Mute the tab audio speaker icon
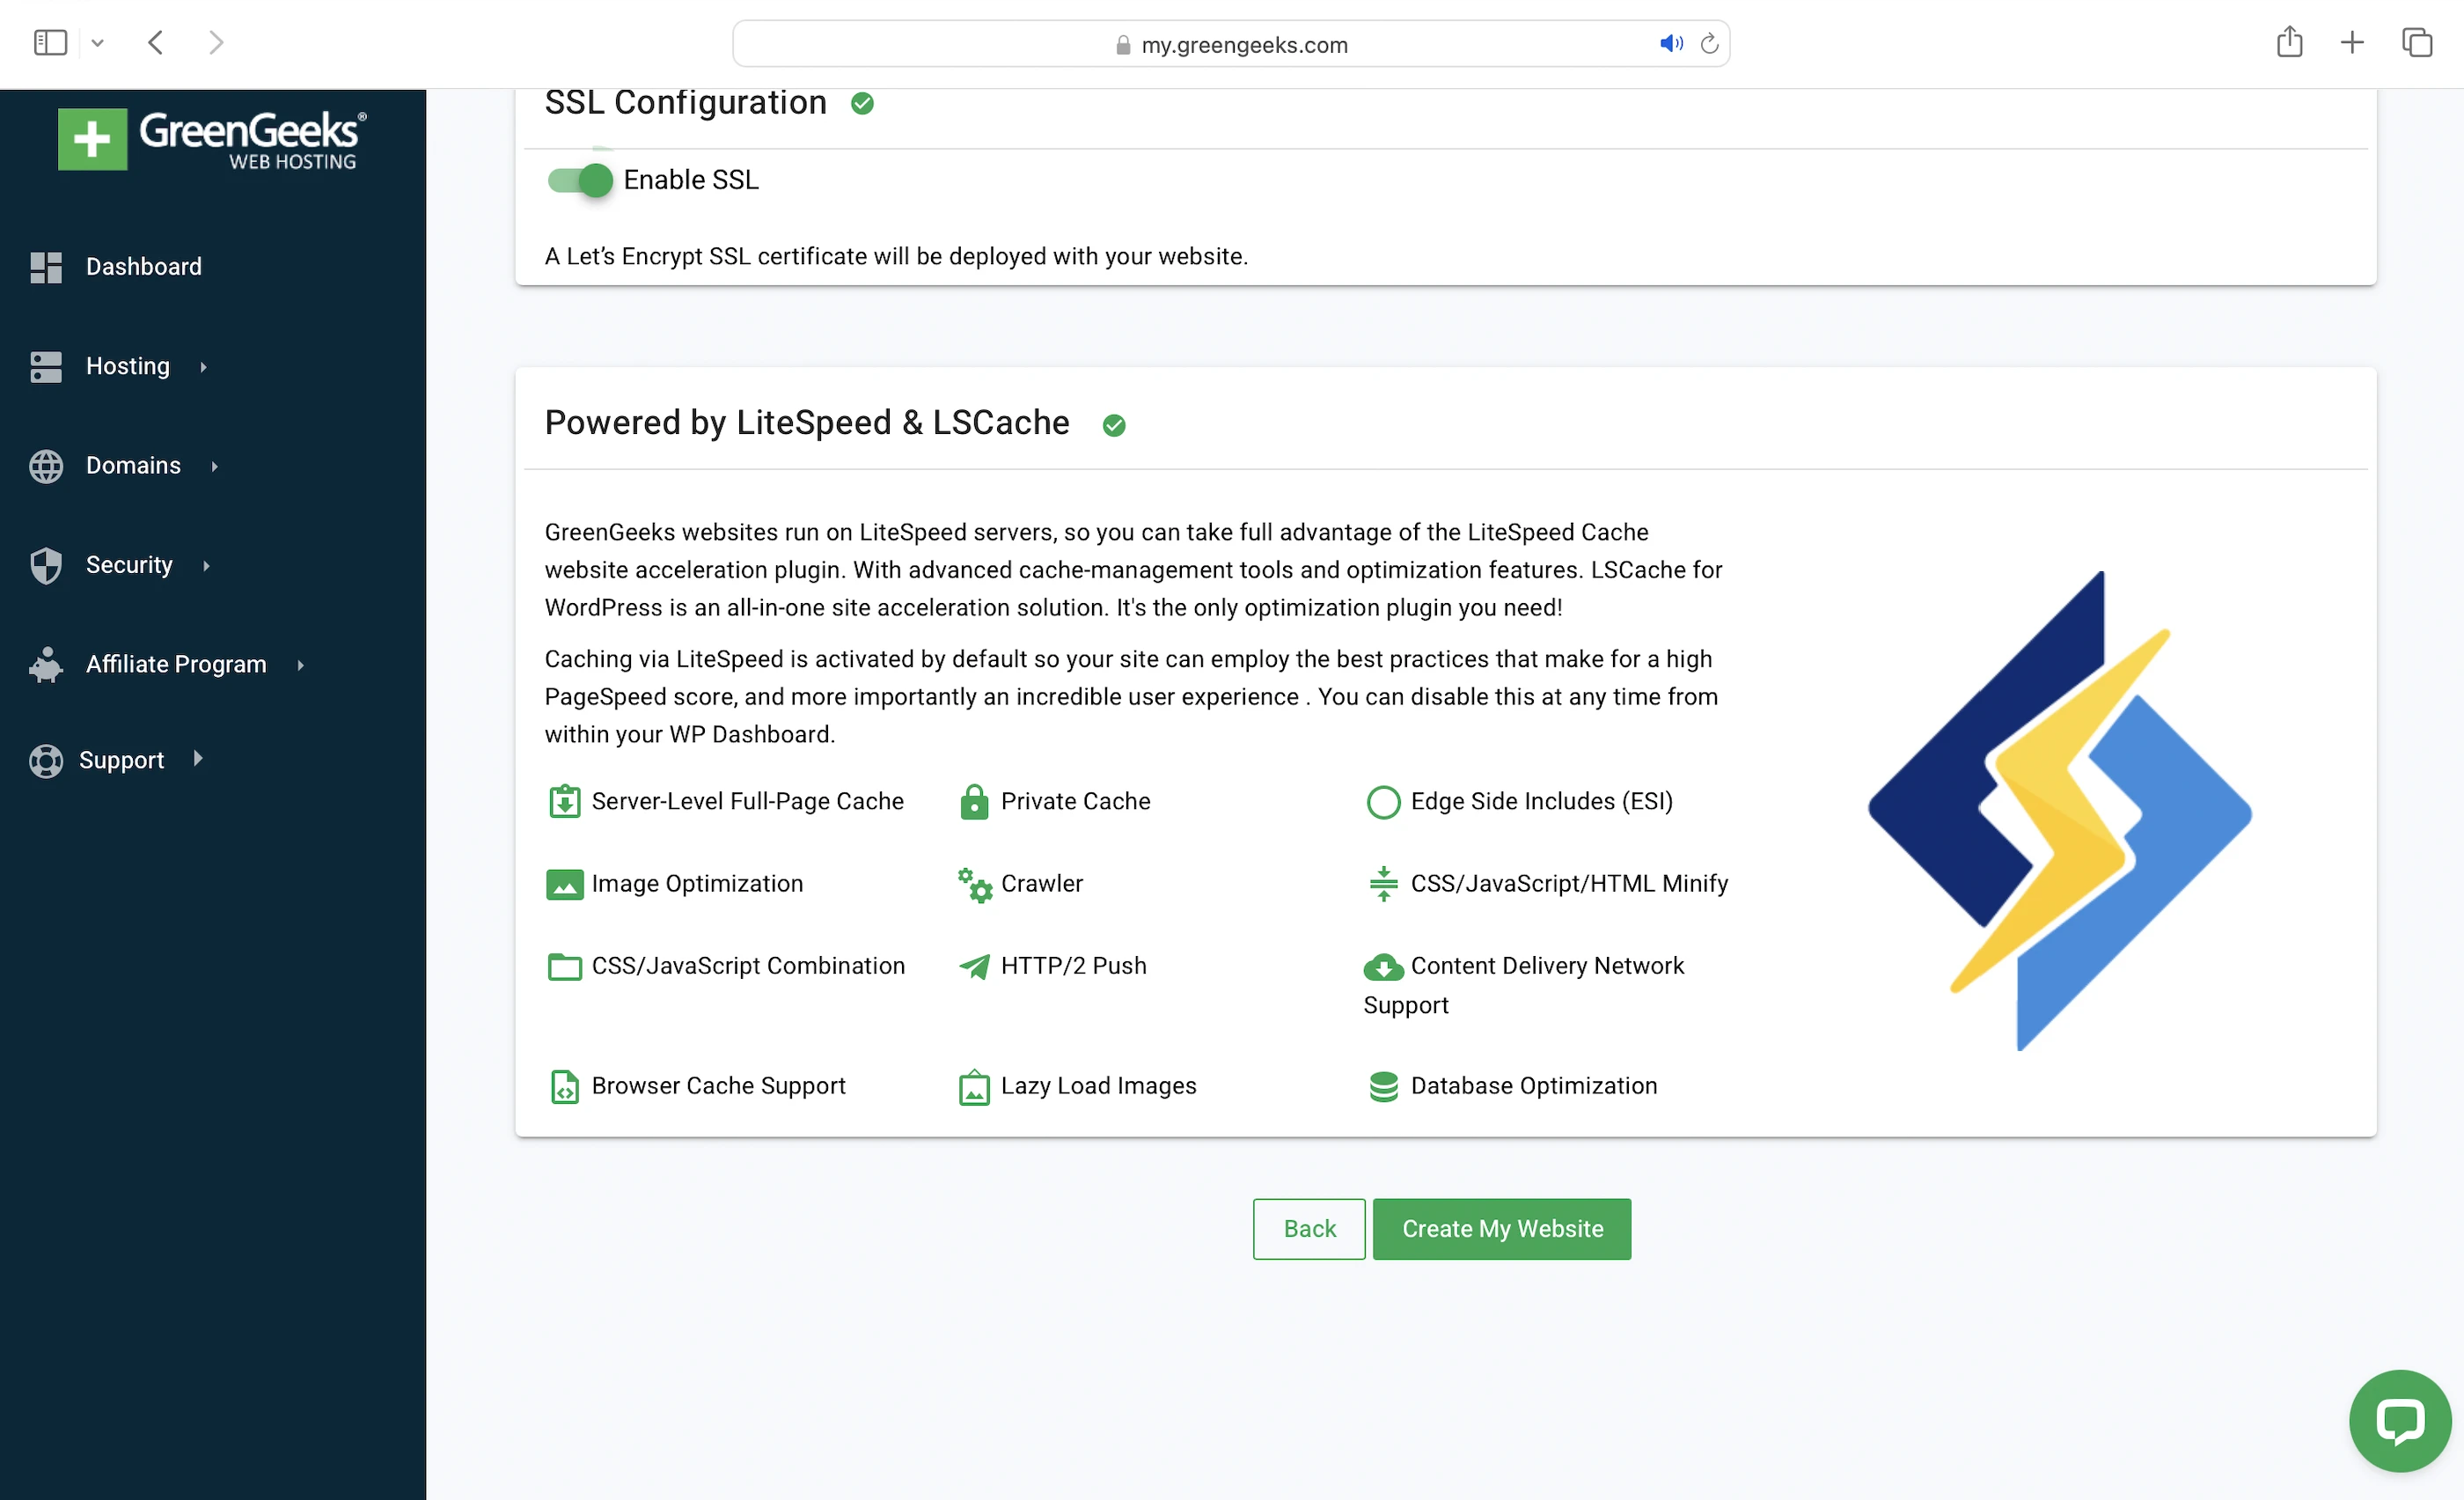2464x1500 pixels. click(1670, 44)
